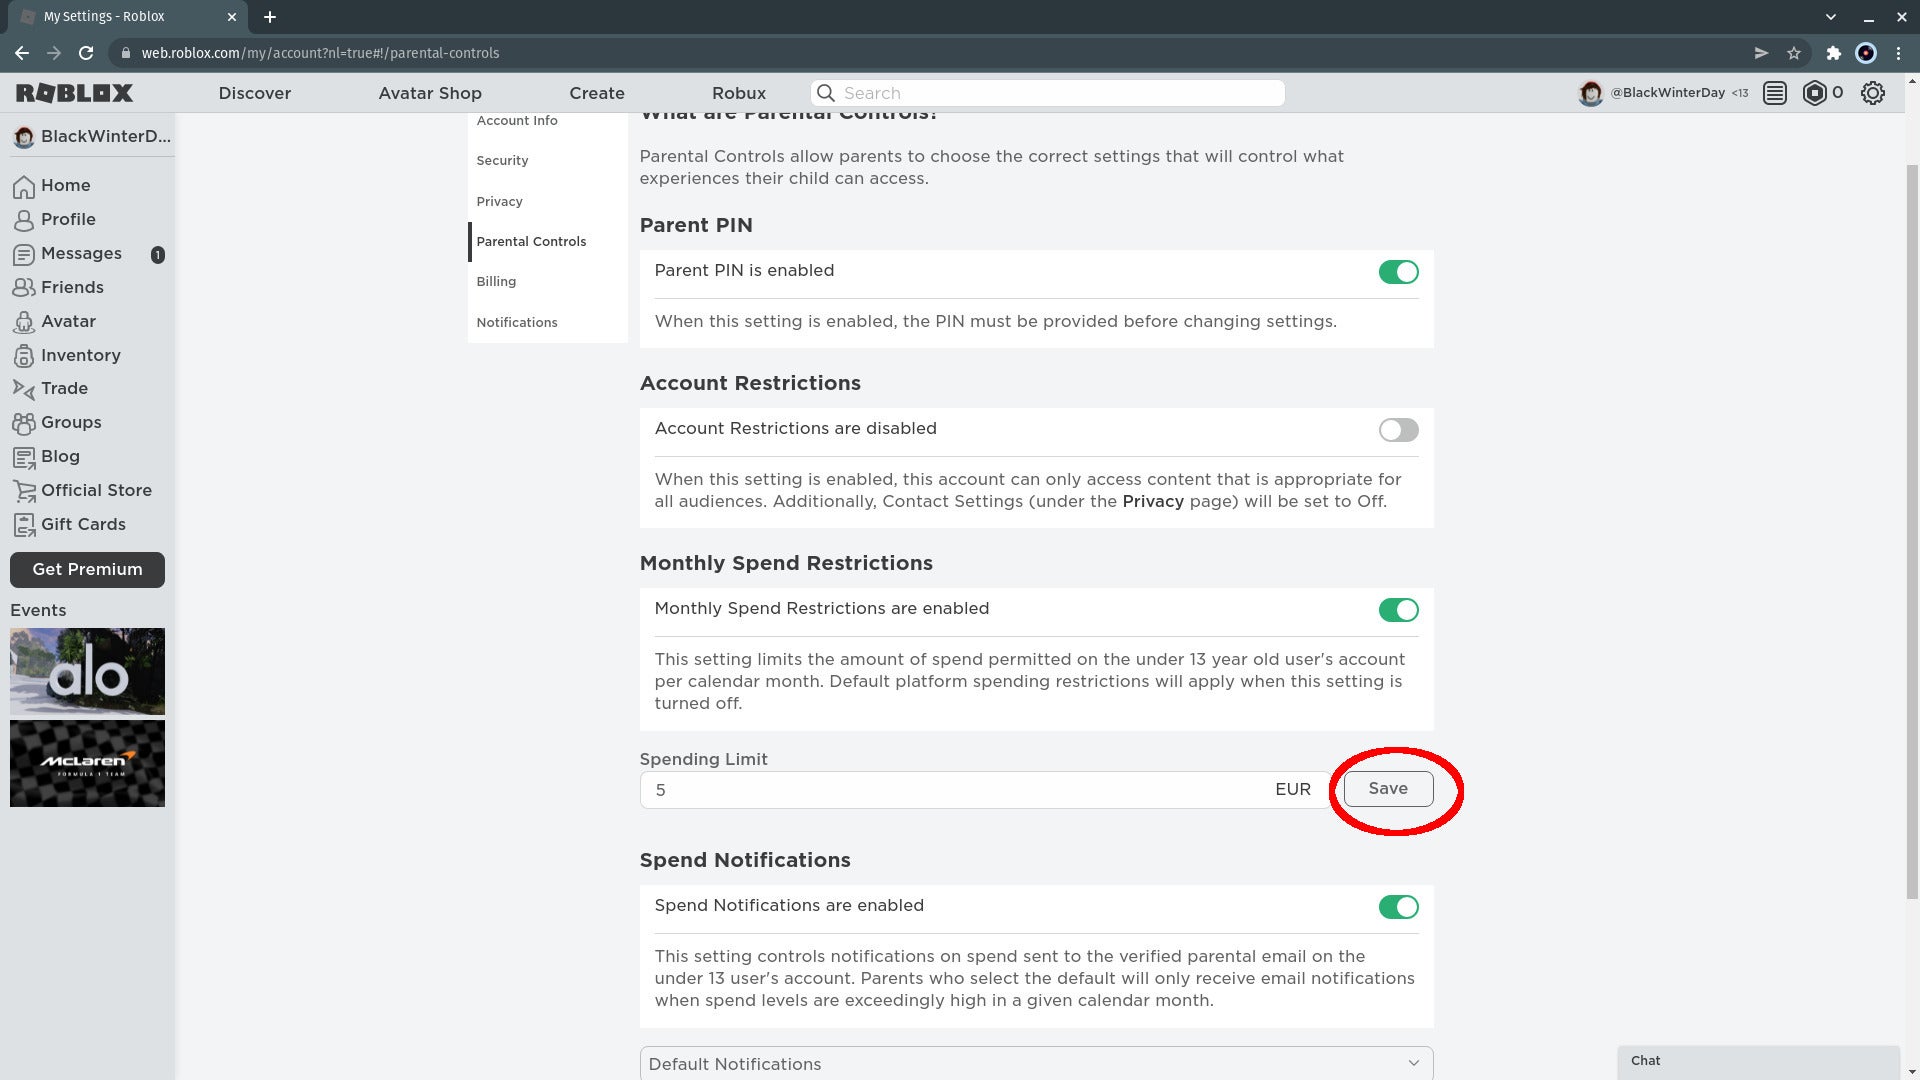Open the Blog sidebar icon
1920x1080 pixels.
(24, 457)
